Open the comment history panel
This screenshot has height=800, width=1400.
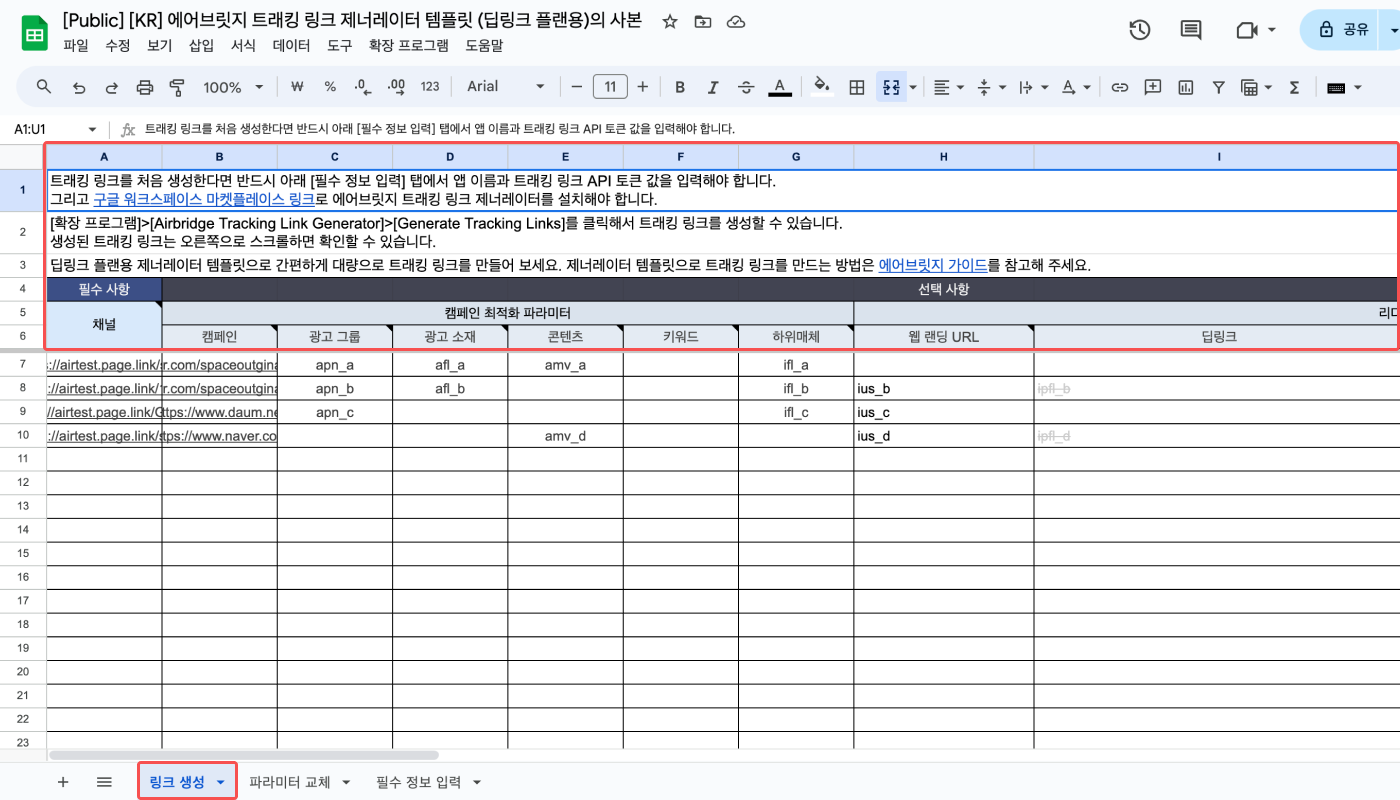[x=1191, y=30]
